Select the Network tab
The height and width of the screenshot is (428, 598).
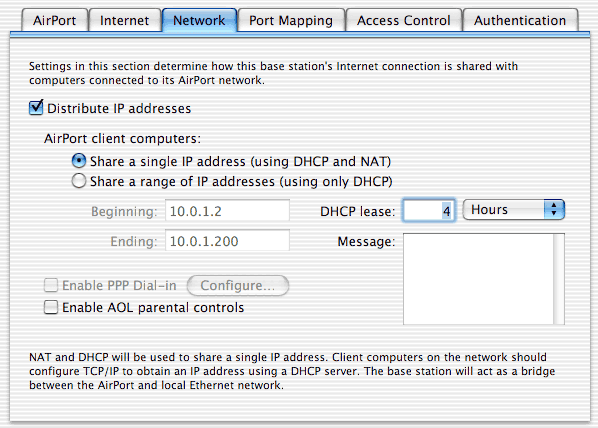(x=199, y=20)
